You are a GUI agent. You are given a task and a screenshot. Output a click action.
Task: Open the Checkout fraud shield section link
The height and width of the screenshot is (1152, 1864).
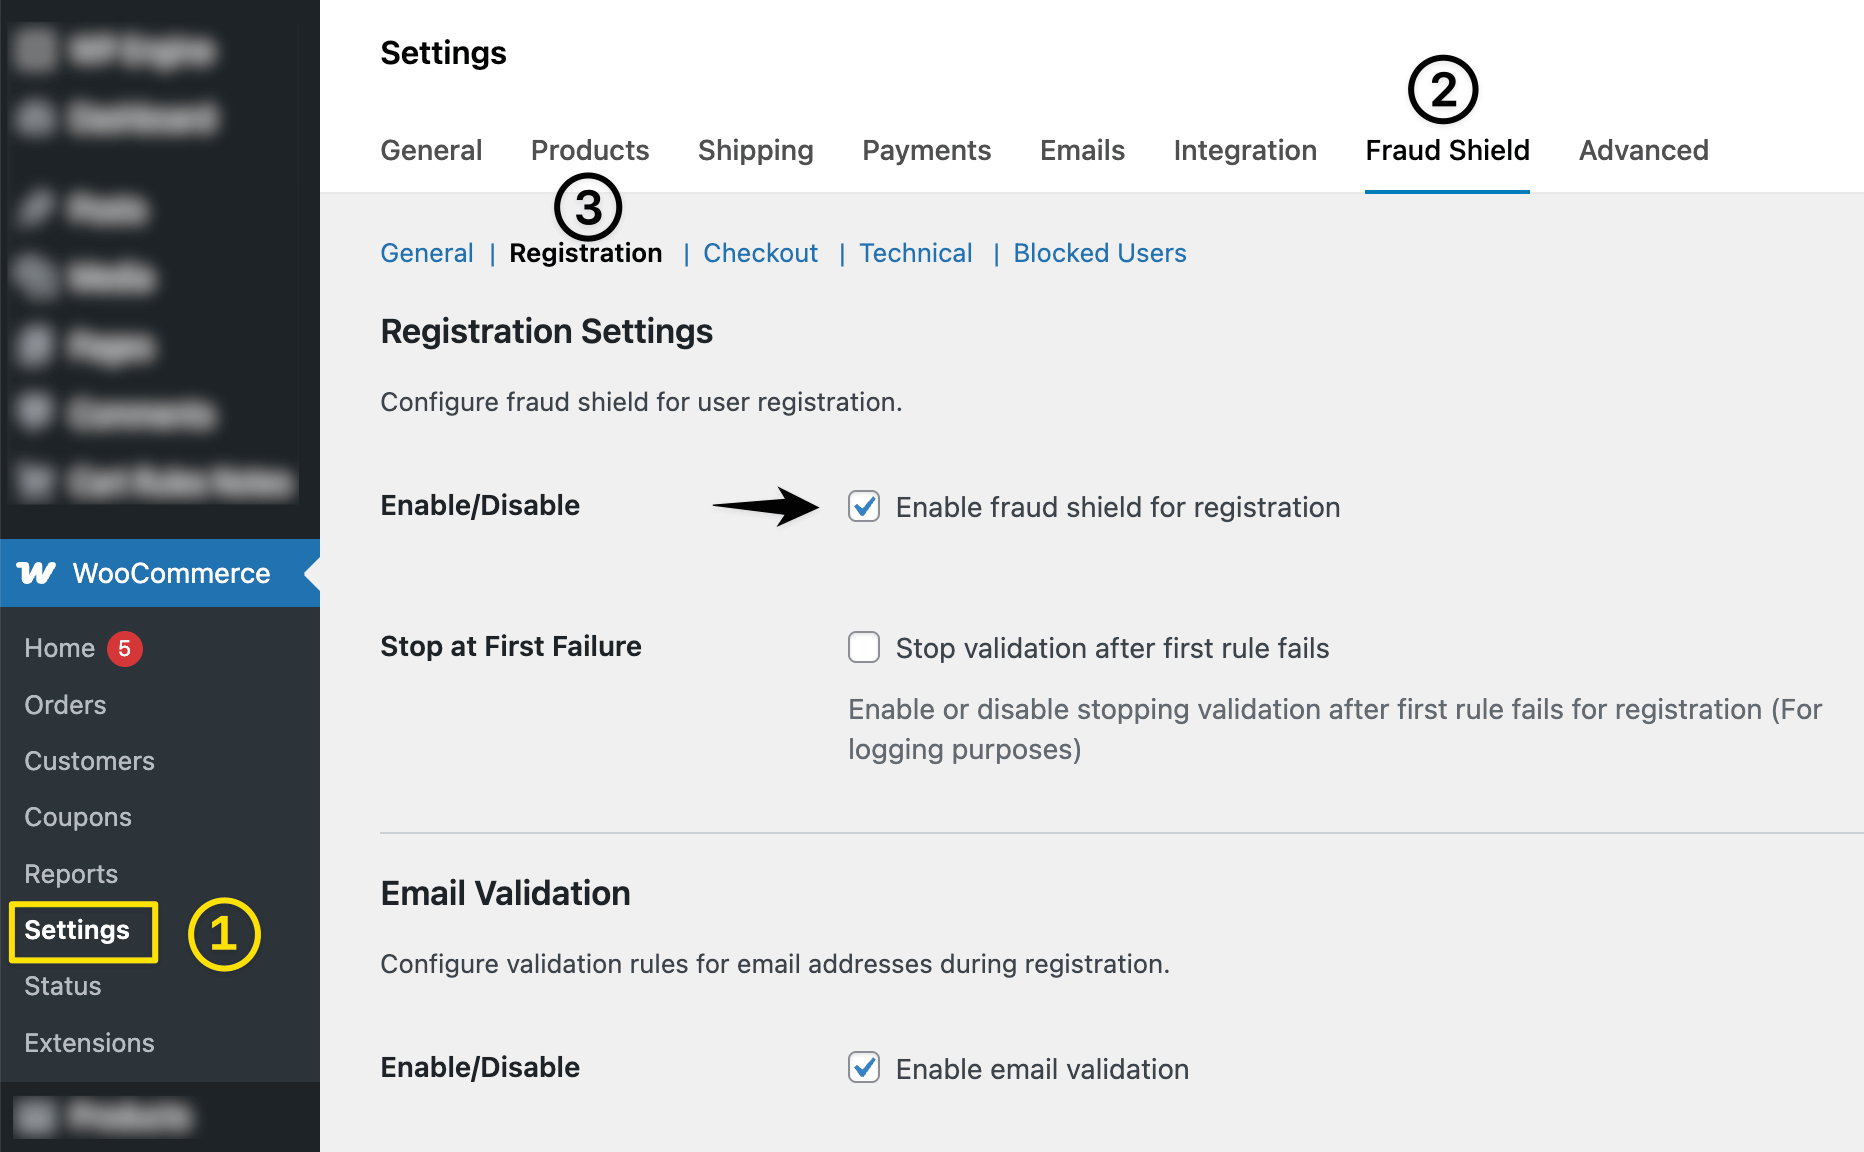point(760,253)
